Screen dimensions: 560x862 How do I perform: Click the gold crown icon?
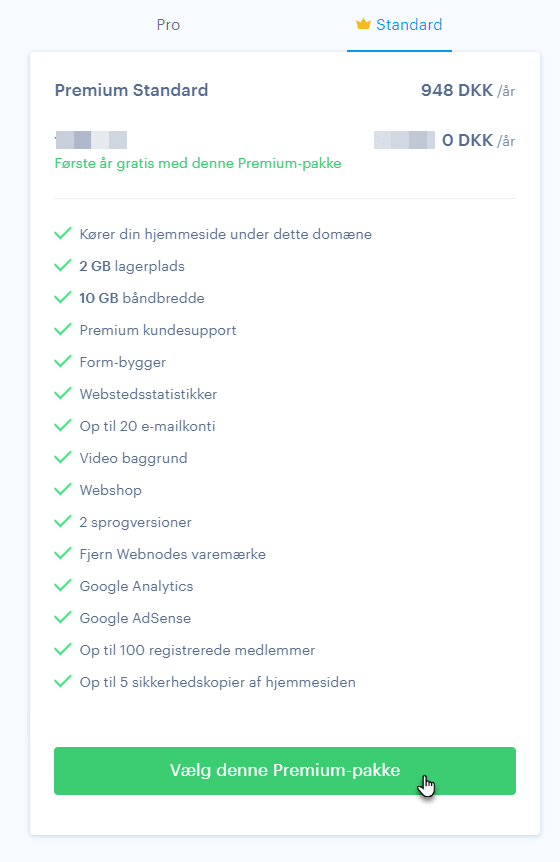(363, 24)
